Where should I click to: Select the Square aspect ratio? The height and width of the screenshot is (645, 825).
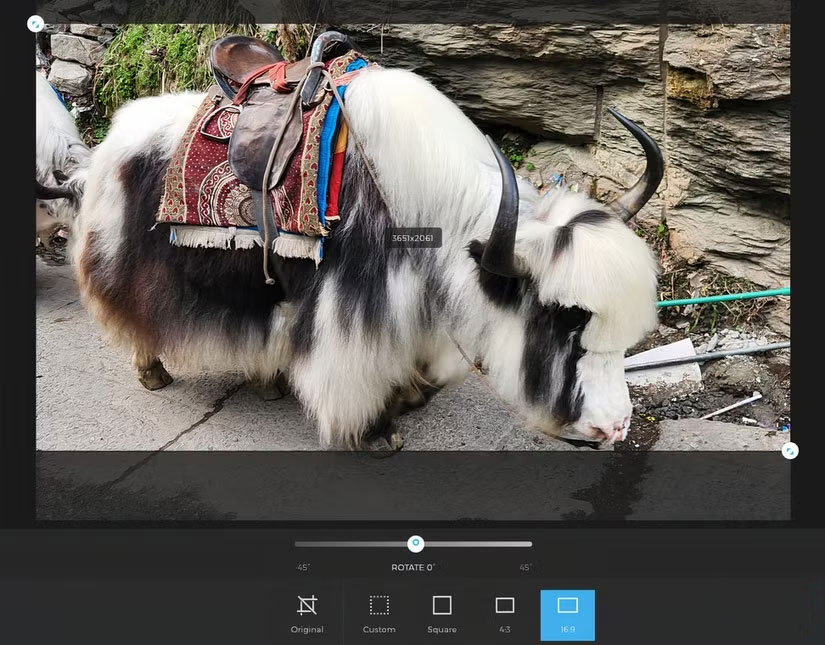442,605
